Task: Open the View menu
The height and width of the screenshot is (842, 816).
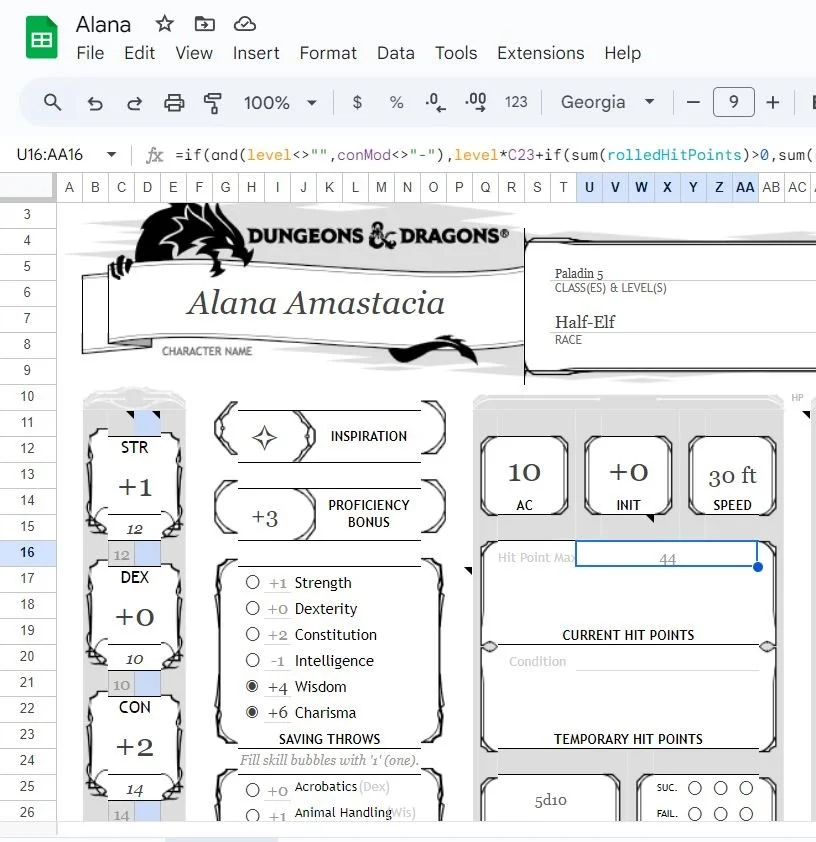Action: pos(194,53)
